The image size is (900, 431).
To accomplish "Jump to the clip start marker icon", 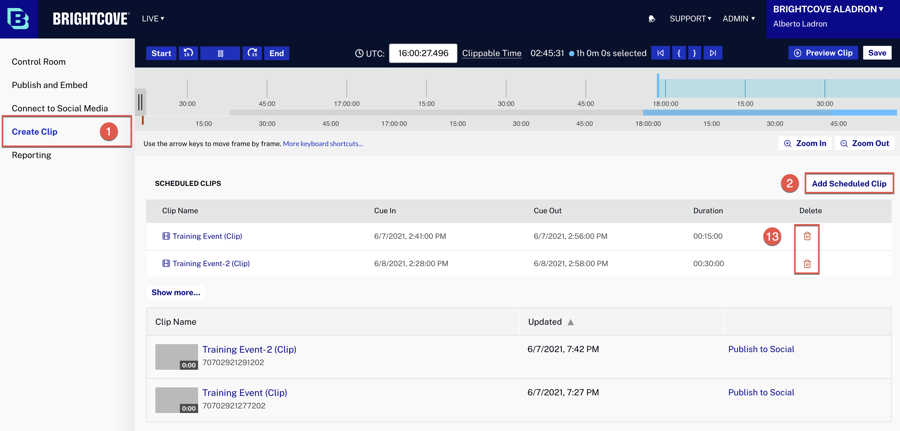I will coord(660,53).
